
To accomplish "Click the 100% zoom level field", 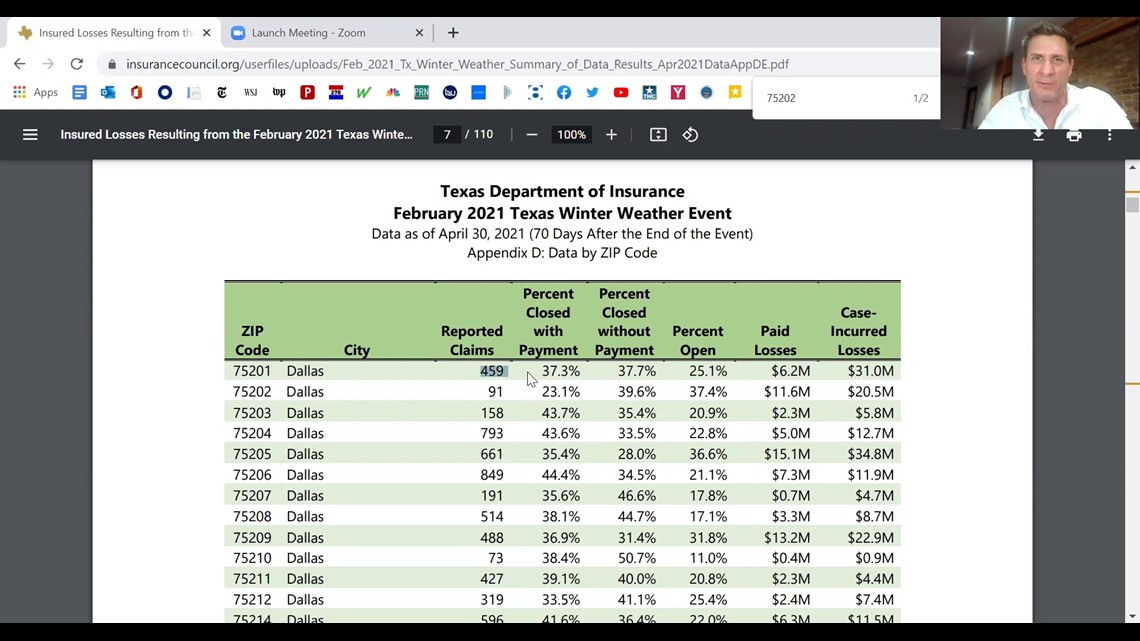I will (571, 134).
